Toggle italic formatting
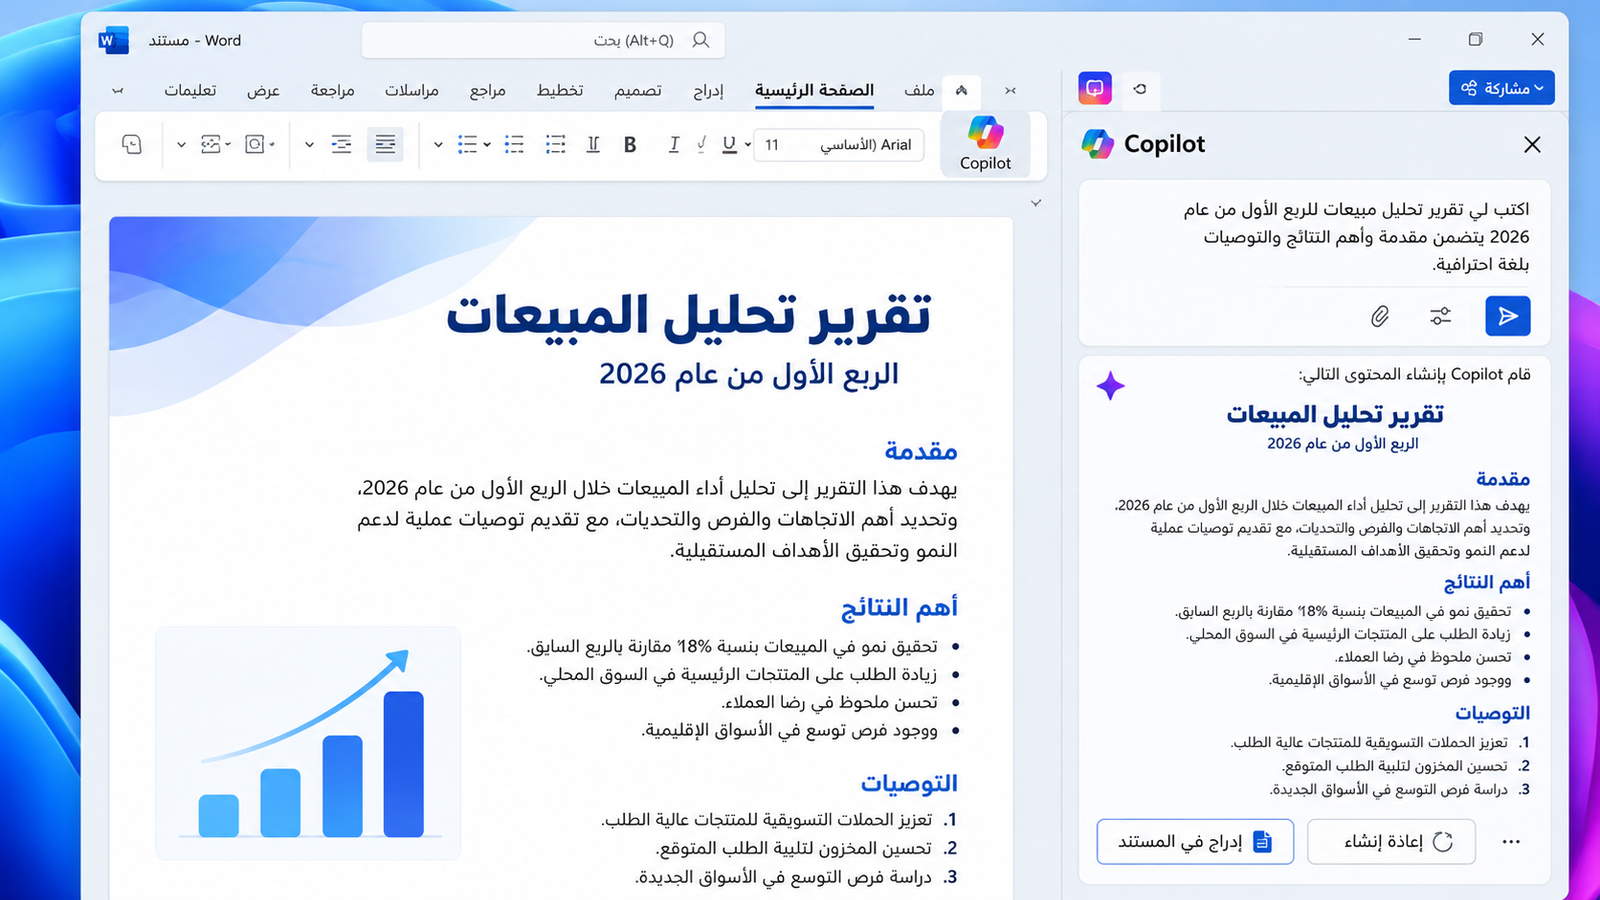This screenshot has width=1600, height=900. point(674,145)
